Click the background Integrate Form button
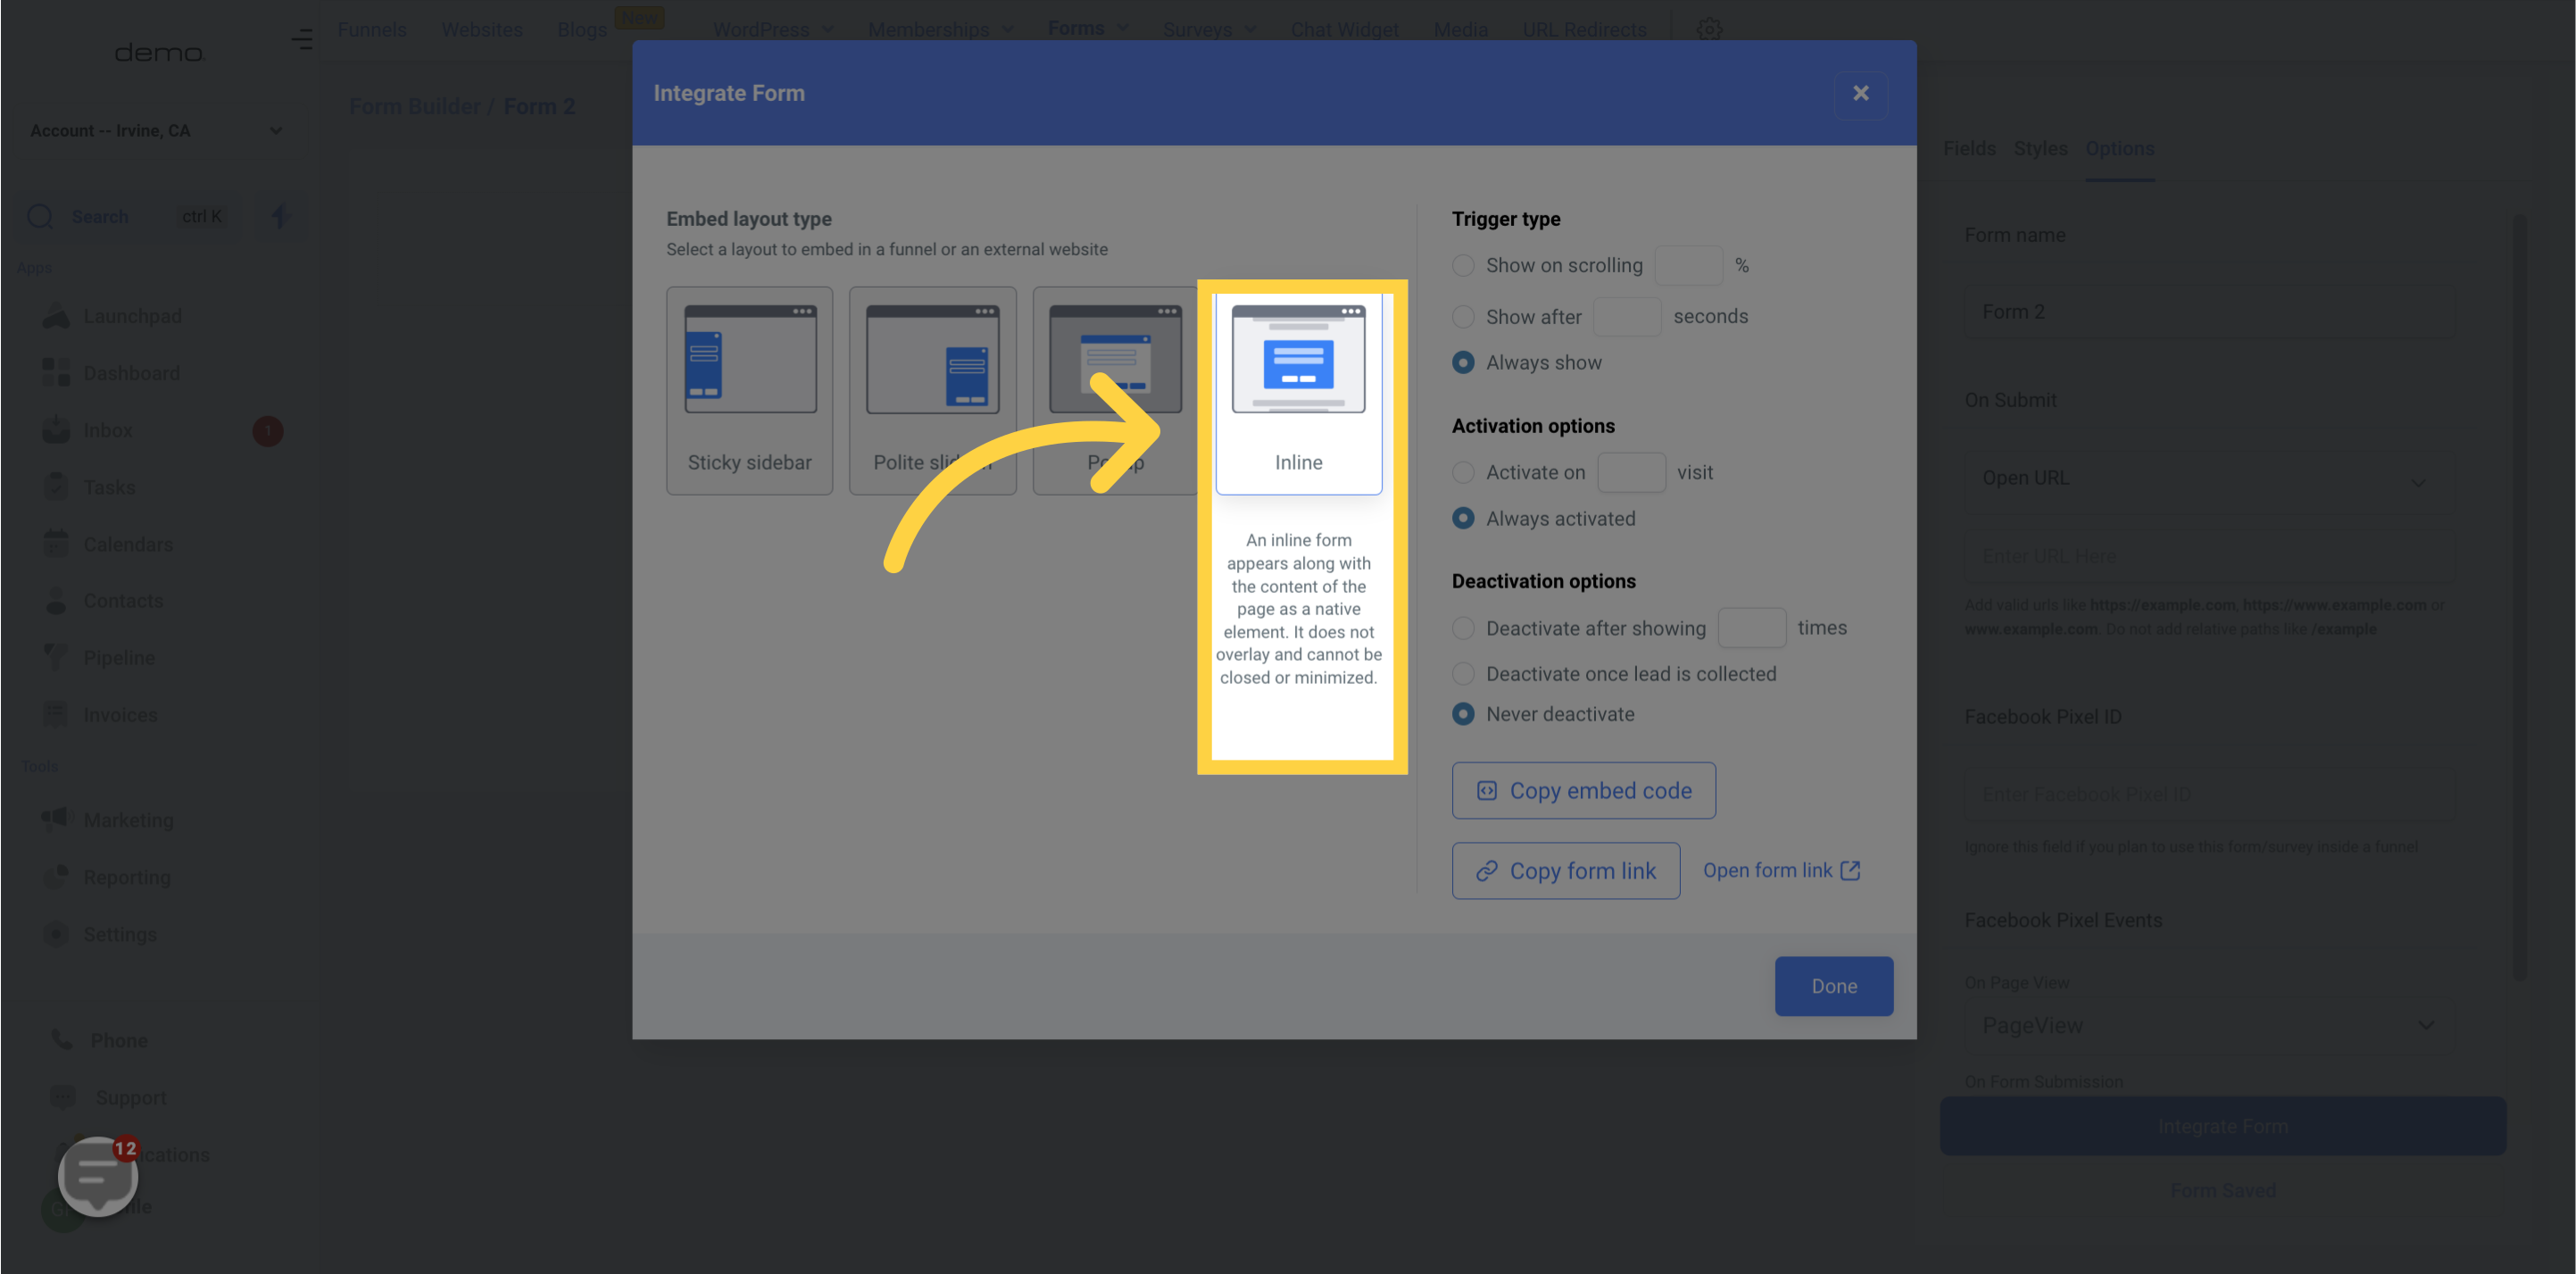The image size is (2576, 1274). 2222,1127
